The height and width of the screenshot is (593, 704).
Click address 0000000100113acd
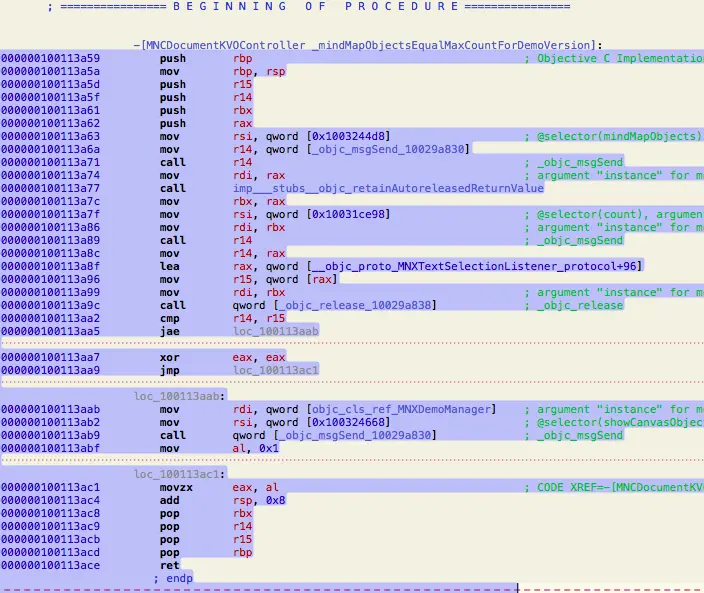coord(50,553)
